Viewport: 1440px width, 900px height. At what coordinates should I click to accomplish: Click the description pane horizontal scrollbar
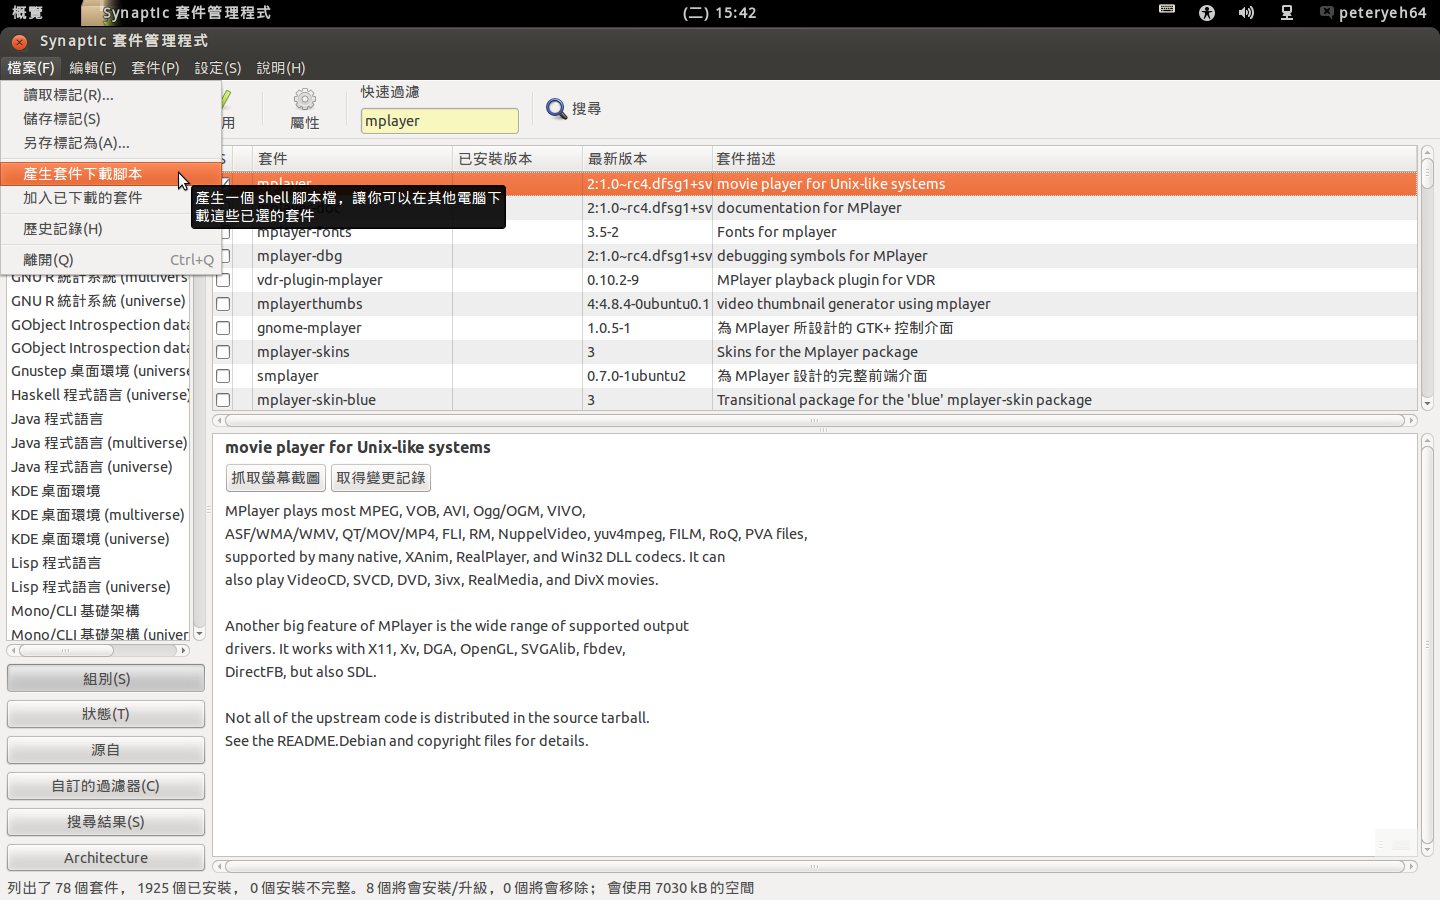815,867
